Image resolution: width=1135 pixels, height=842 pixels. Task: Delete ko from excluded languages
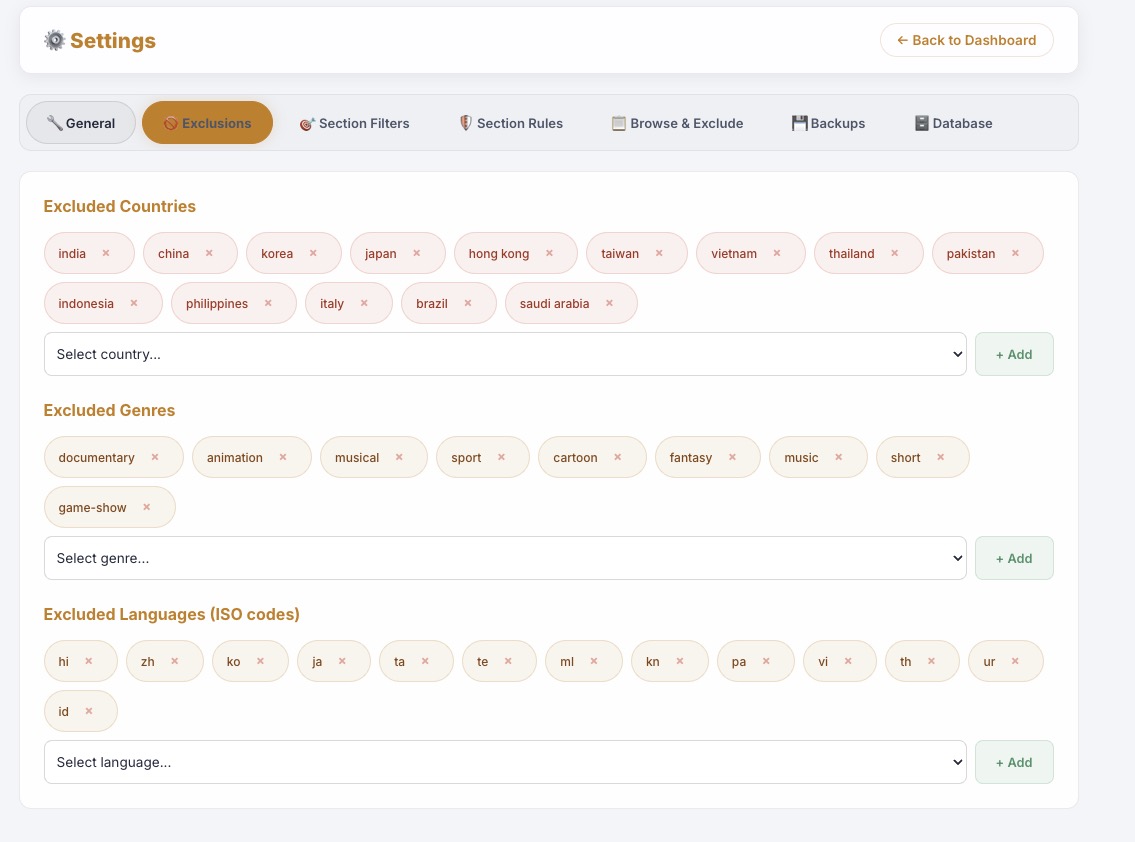[261, 662]
